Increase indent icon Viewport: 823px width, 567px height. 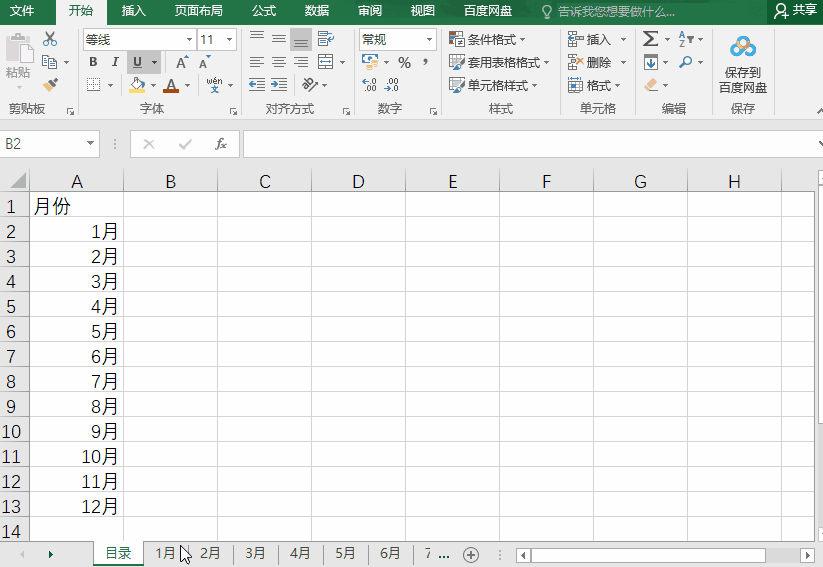[279, 85]
